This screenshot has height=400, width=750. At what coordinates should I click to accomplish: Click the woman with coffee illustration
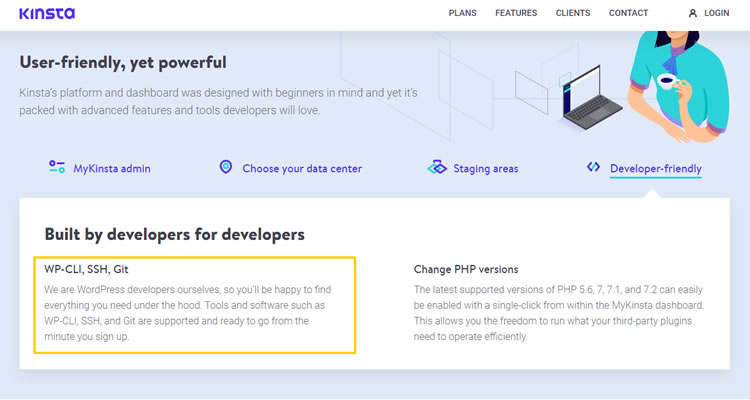(x=679, y=86)
